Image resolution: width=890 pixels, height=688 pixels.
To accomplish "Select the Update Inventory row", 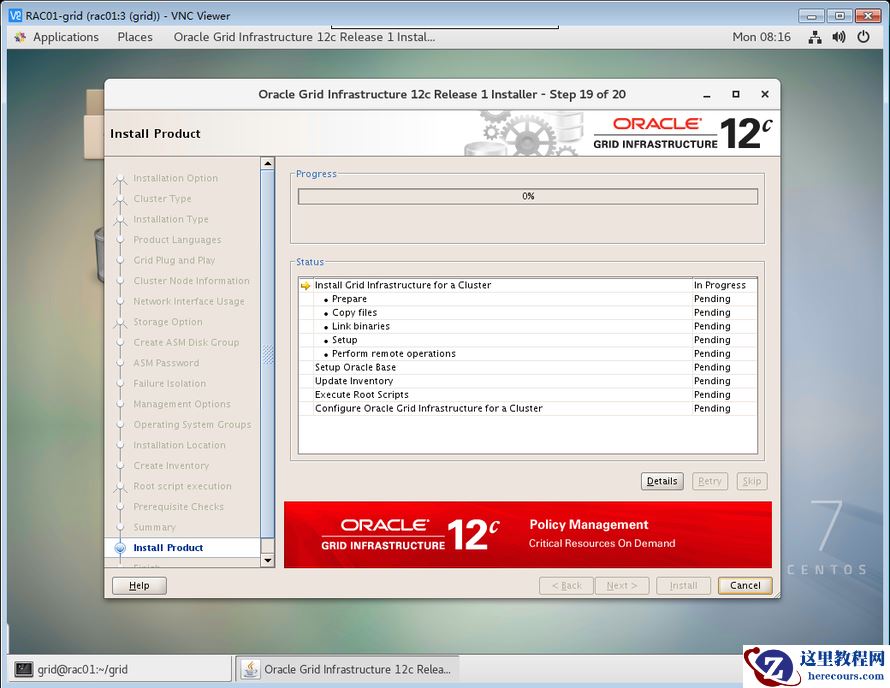I will click(528, 380).
